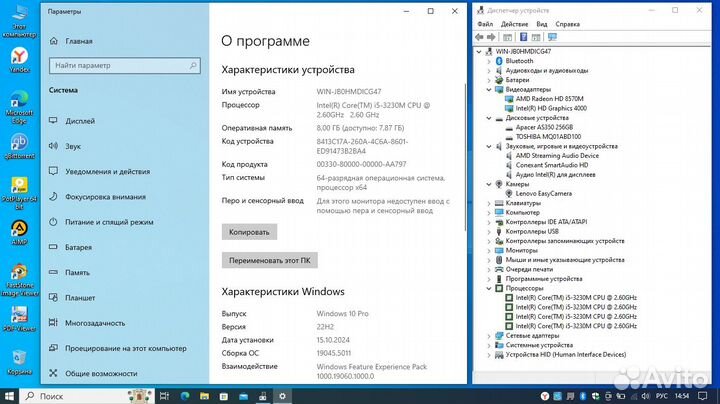Collapse the Видеоадаптеры category
This screenshot has height=404, width=720.
[489, 90]
